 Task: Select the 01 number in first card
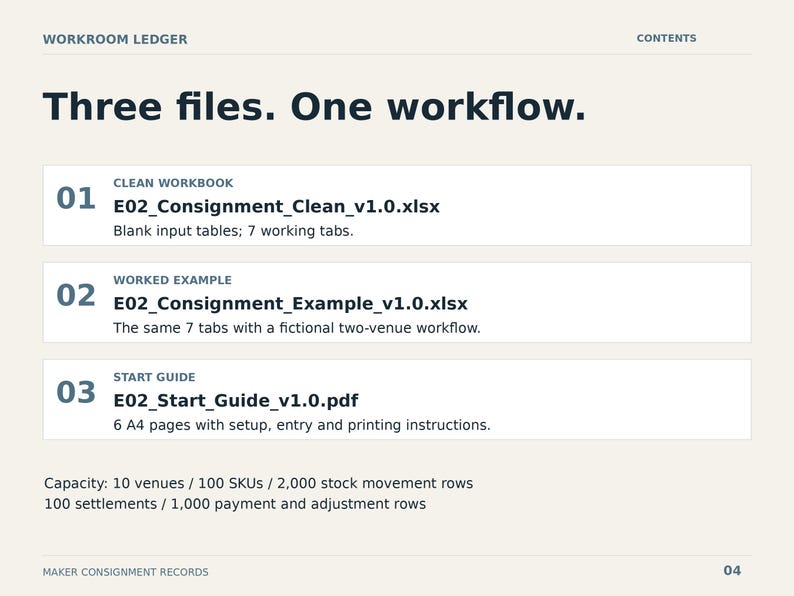(x=76, y=198)
